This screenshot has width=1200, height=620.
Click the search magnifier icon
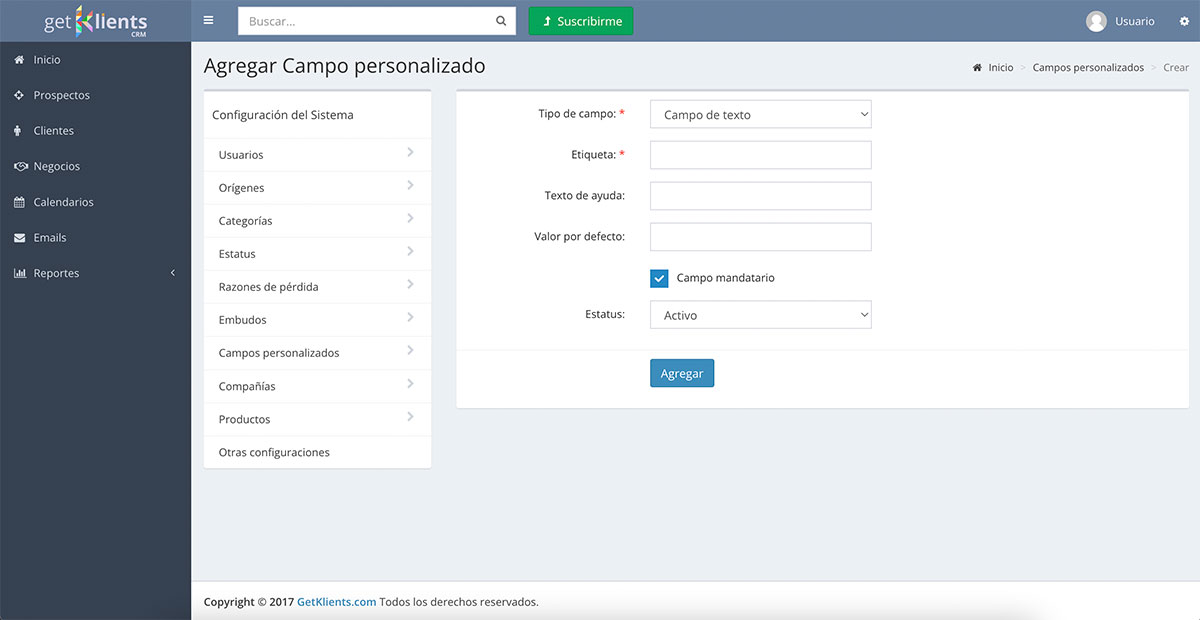tap(501, 21)
